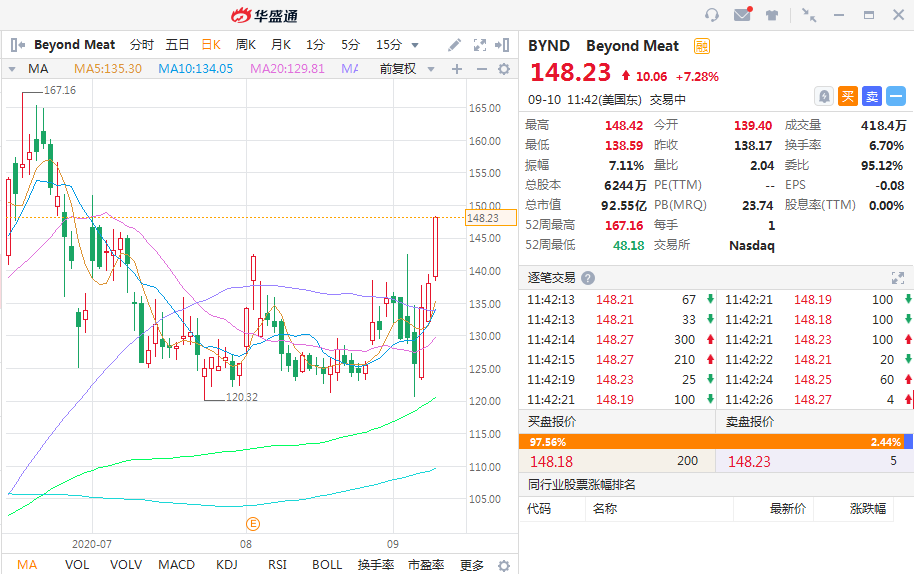
Task: Zoom out chart with minus icon
Action: click(x=481, y=69)
